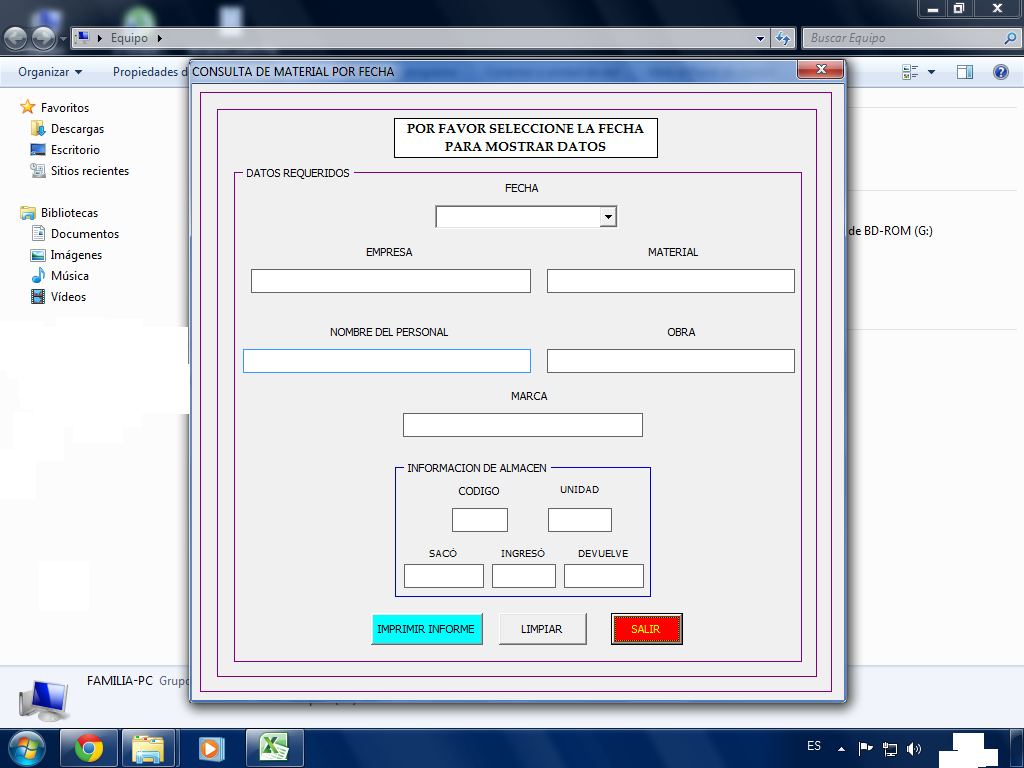Open Descargas in the Favoritos list
The image size is (1024, 768).
[x=77, y=129]
